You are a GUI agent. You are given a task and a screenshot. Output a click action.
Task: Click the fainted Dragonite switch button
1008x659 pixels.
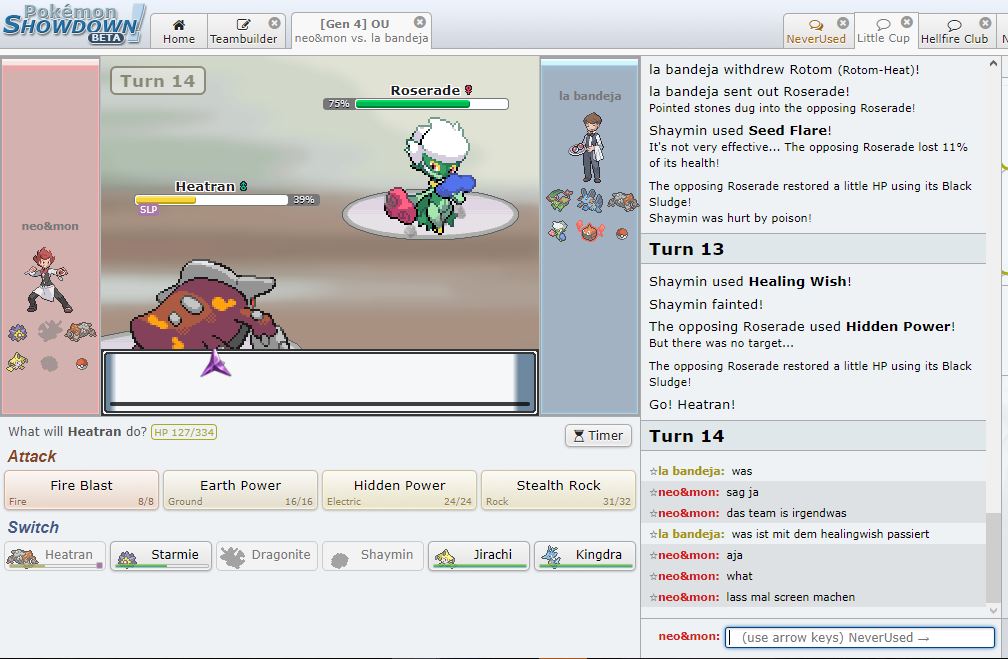coord(267,555)
